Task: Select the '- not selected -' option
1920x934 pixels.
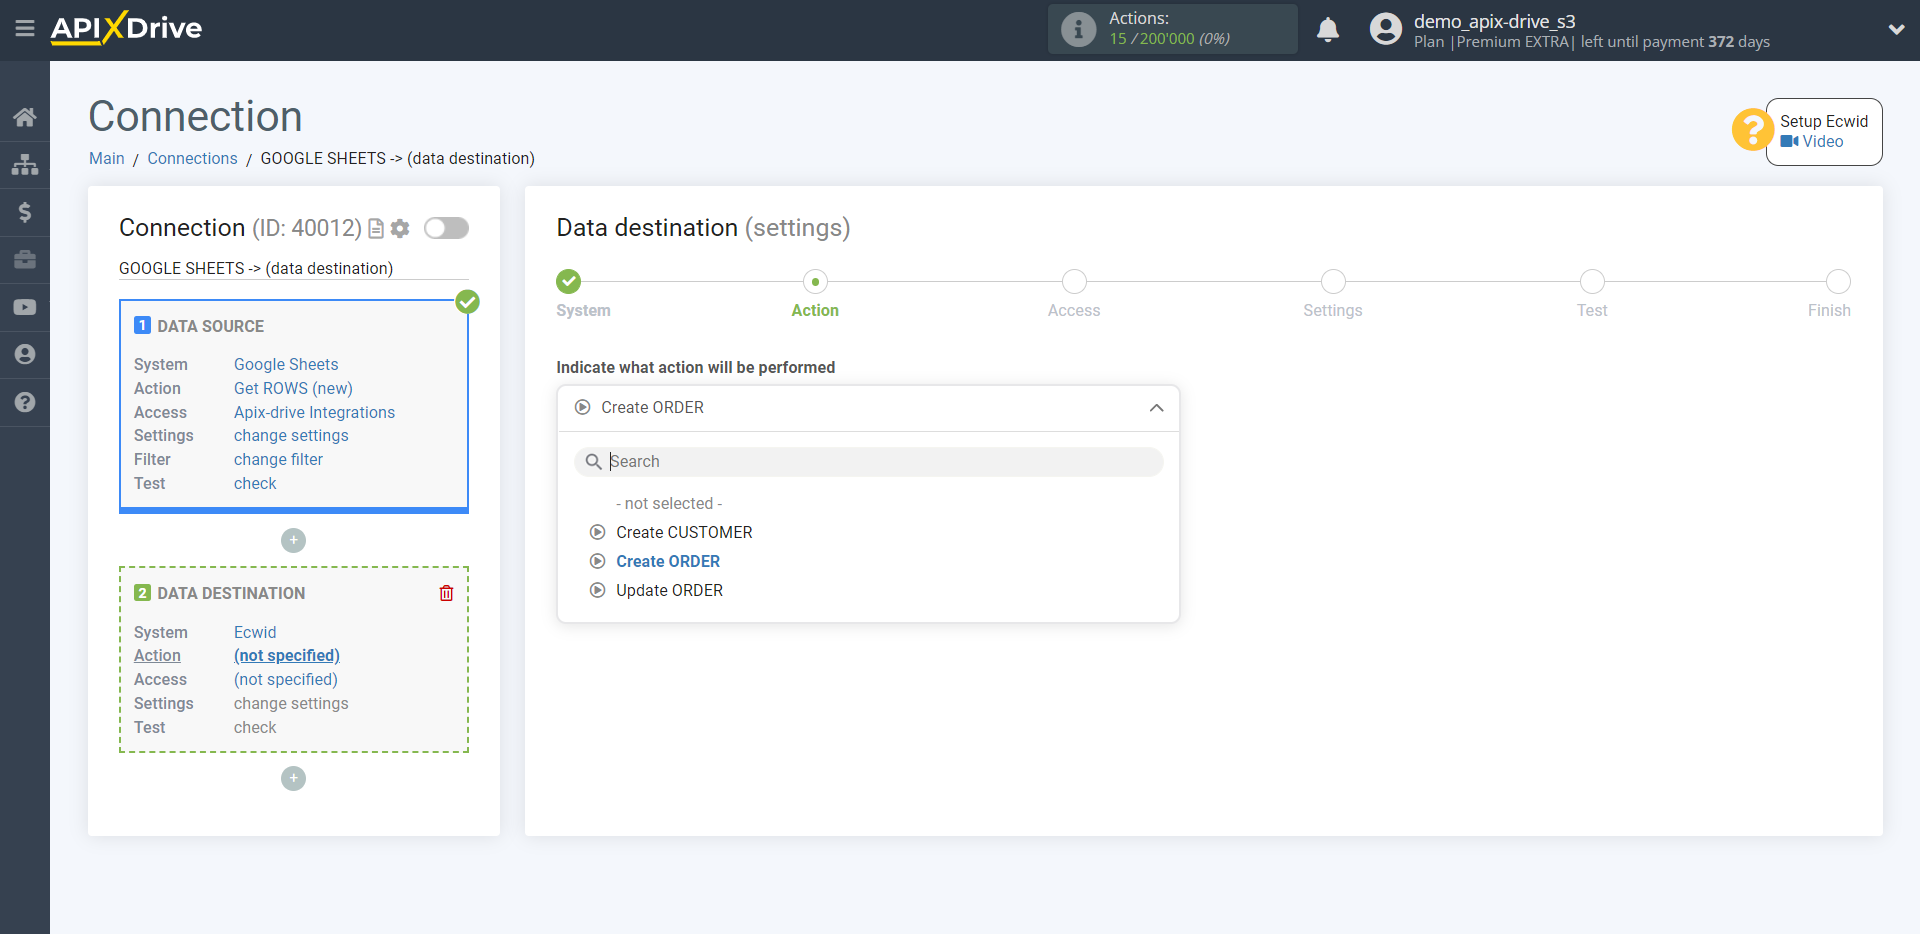Action: 669,503
